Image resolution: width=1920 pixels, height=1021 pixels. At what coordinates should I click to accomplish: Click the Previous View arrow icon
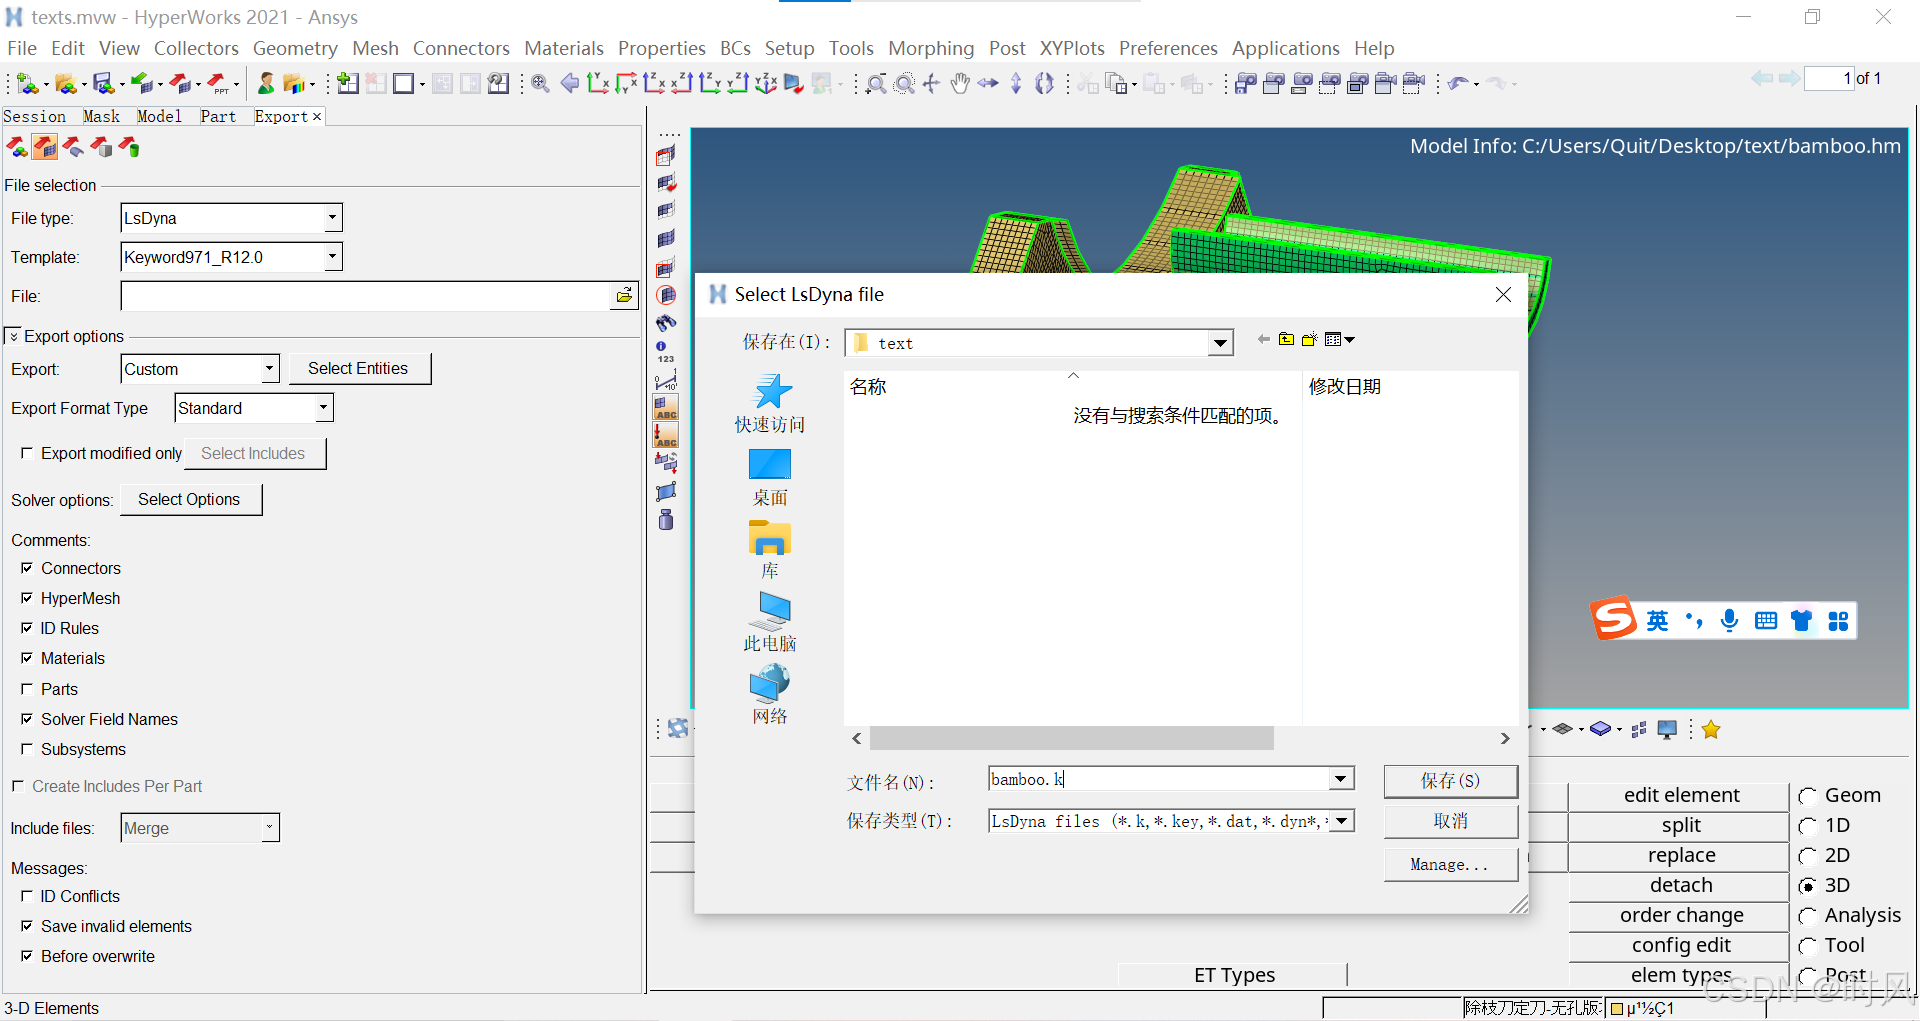[570, 84]
